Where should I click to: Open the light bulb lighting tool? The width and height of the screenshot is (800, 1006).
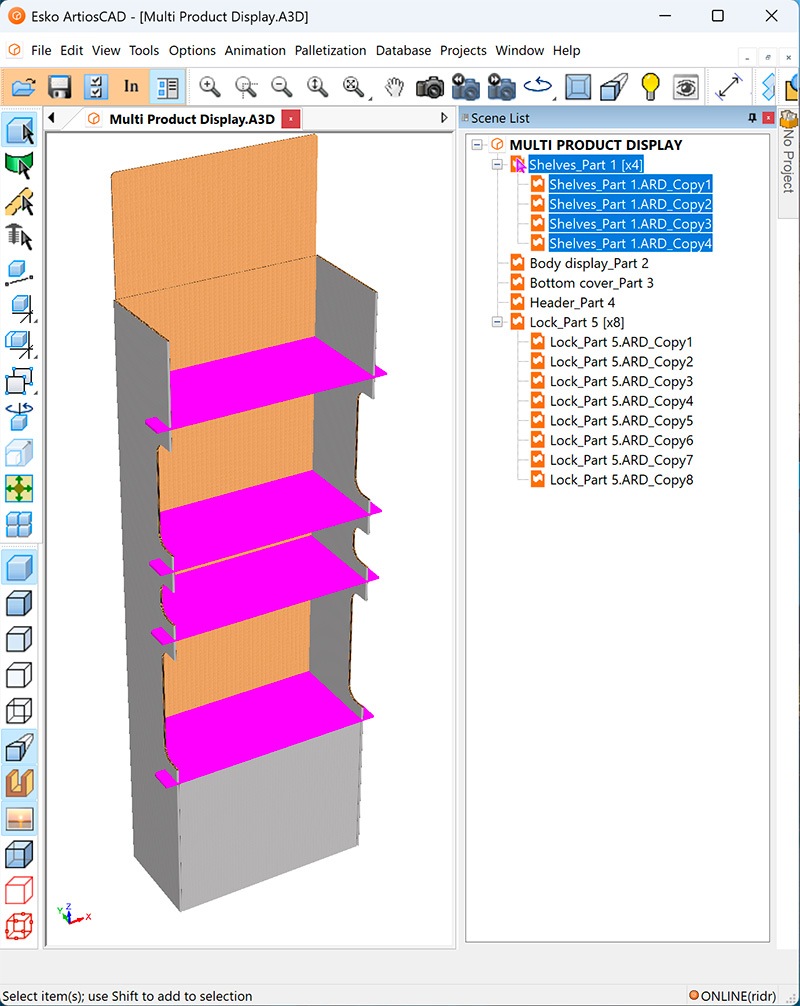pyautogui.click(x=651, y=87)
